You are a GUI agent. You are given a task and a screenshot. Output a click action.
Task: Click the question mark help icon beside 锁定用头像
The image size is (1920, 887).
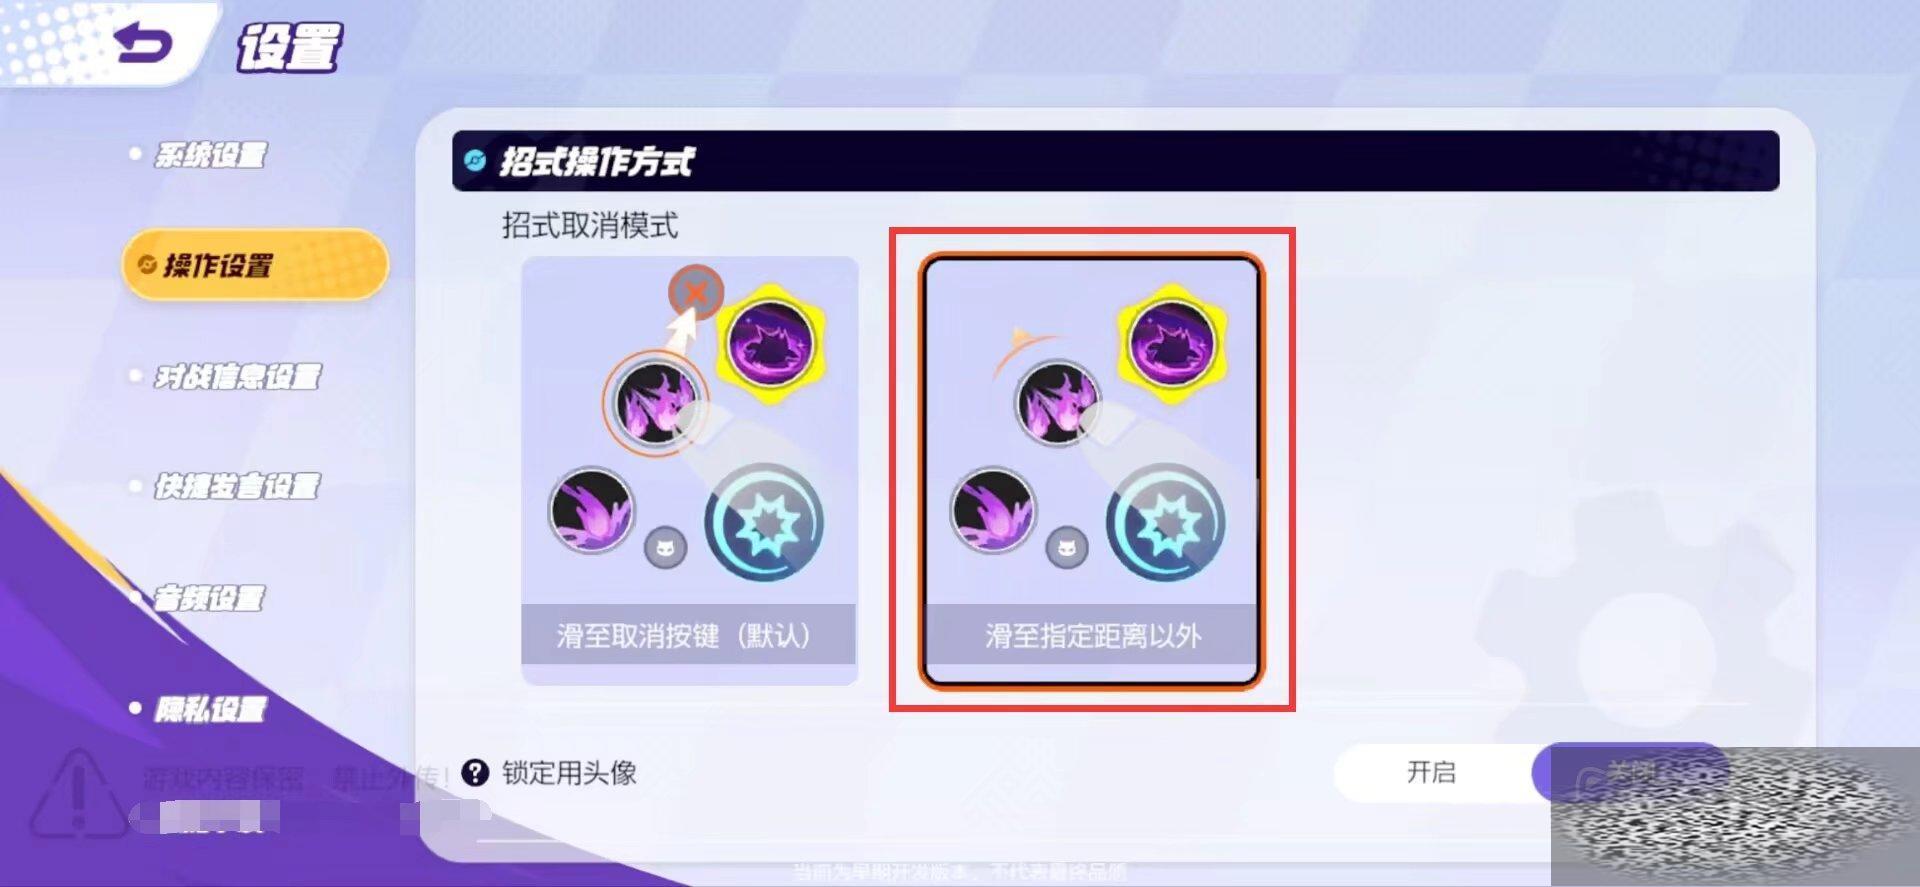[x=475, y=772]
